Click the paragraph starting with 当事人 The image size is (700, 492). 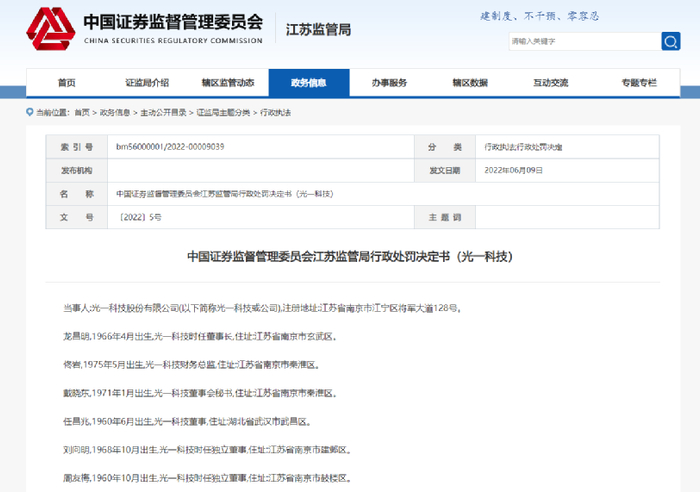[262, 308]
